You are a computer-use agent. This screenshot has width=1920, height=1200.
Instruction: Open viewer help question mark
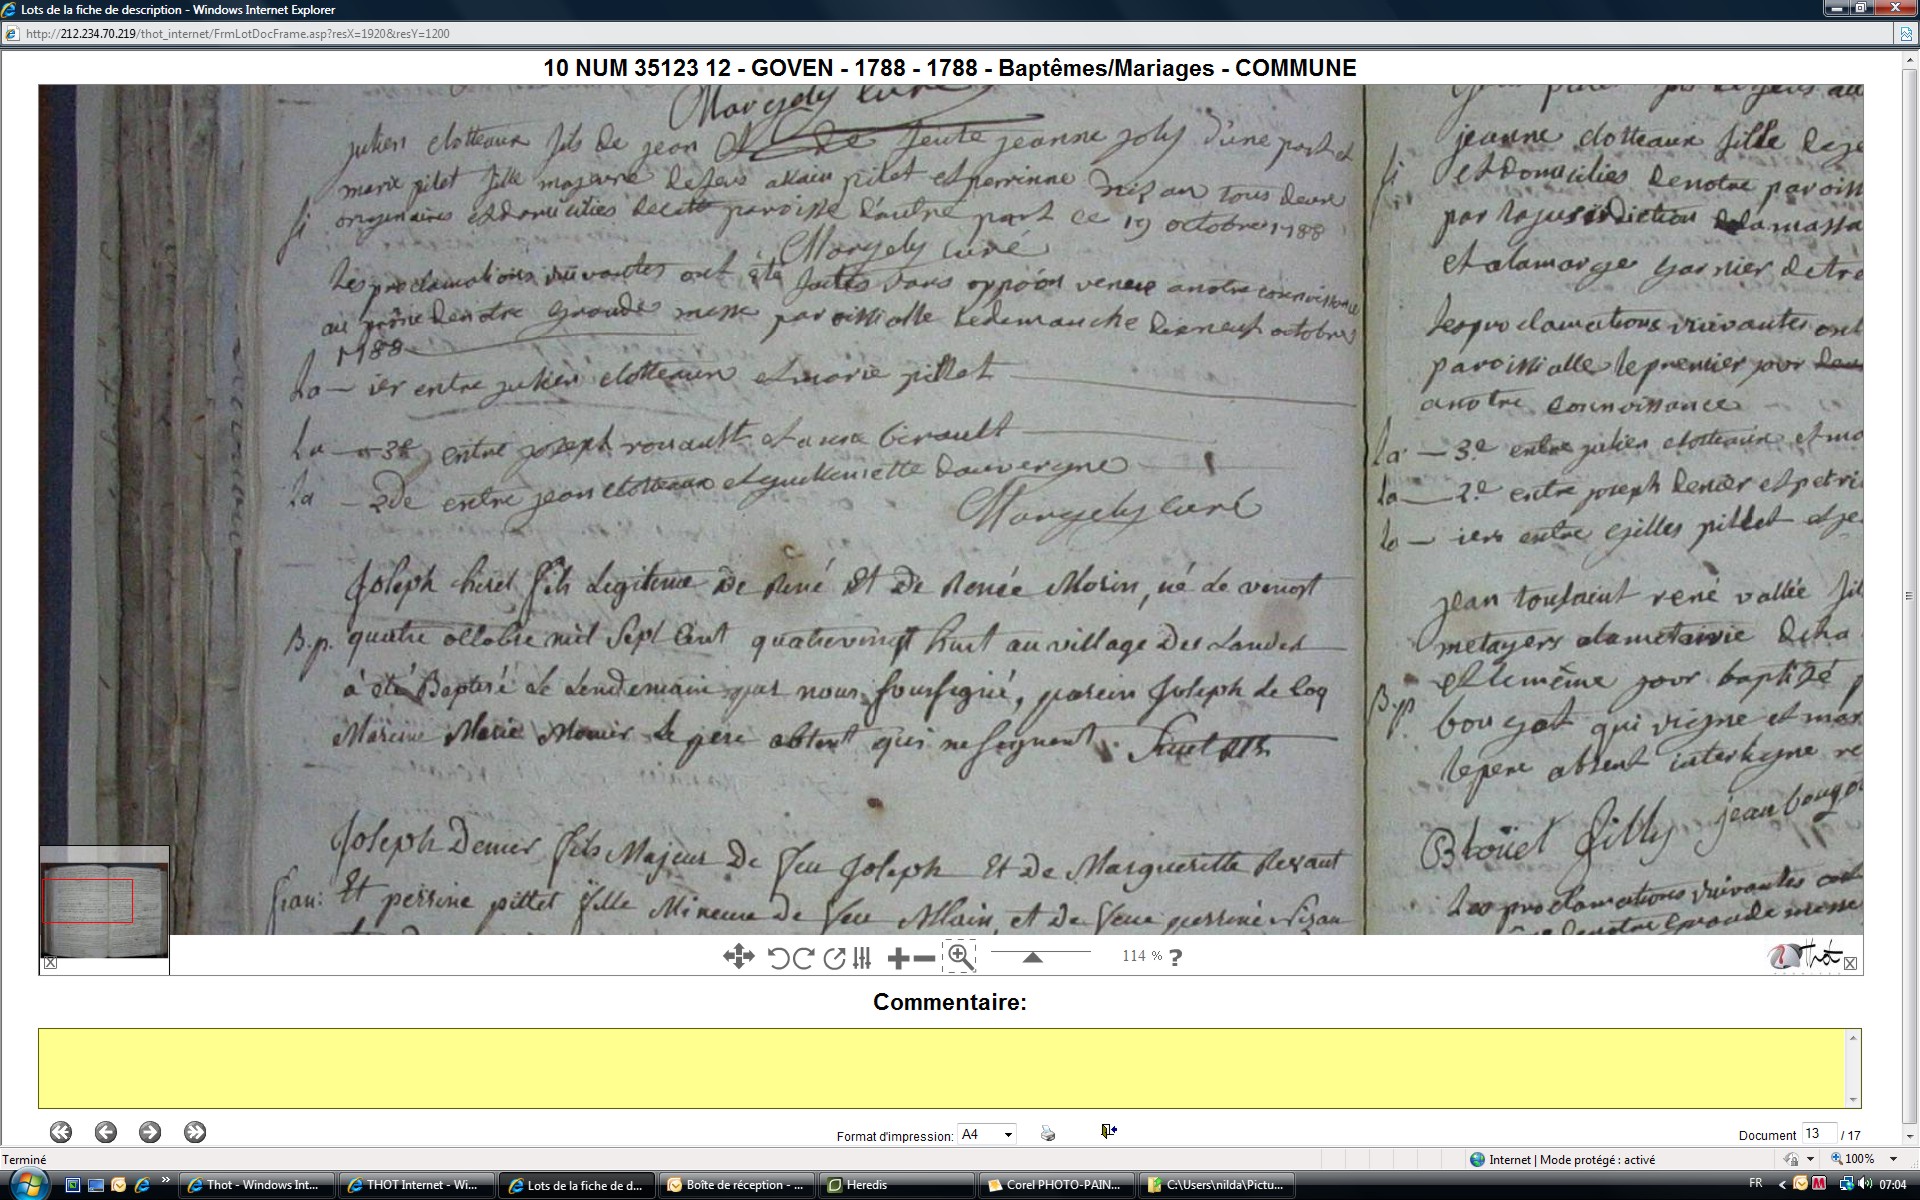[x=1176, y=957]
